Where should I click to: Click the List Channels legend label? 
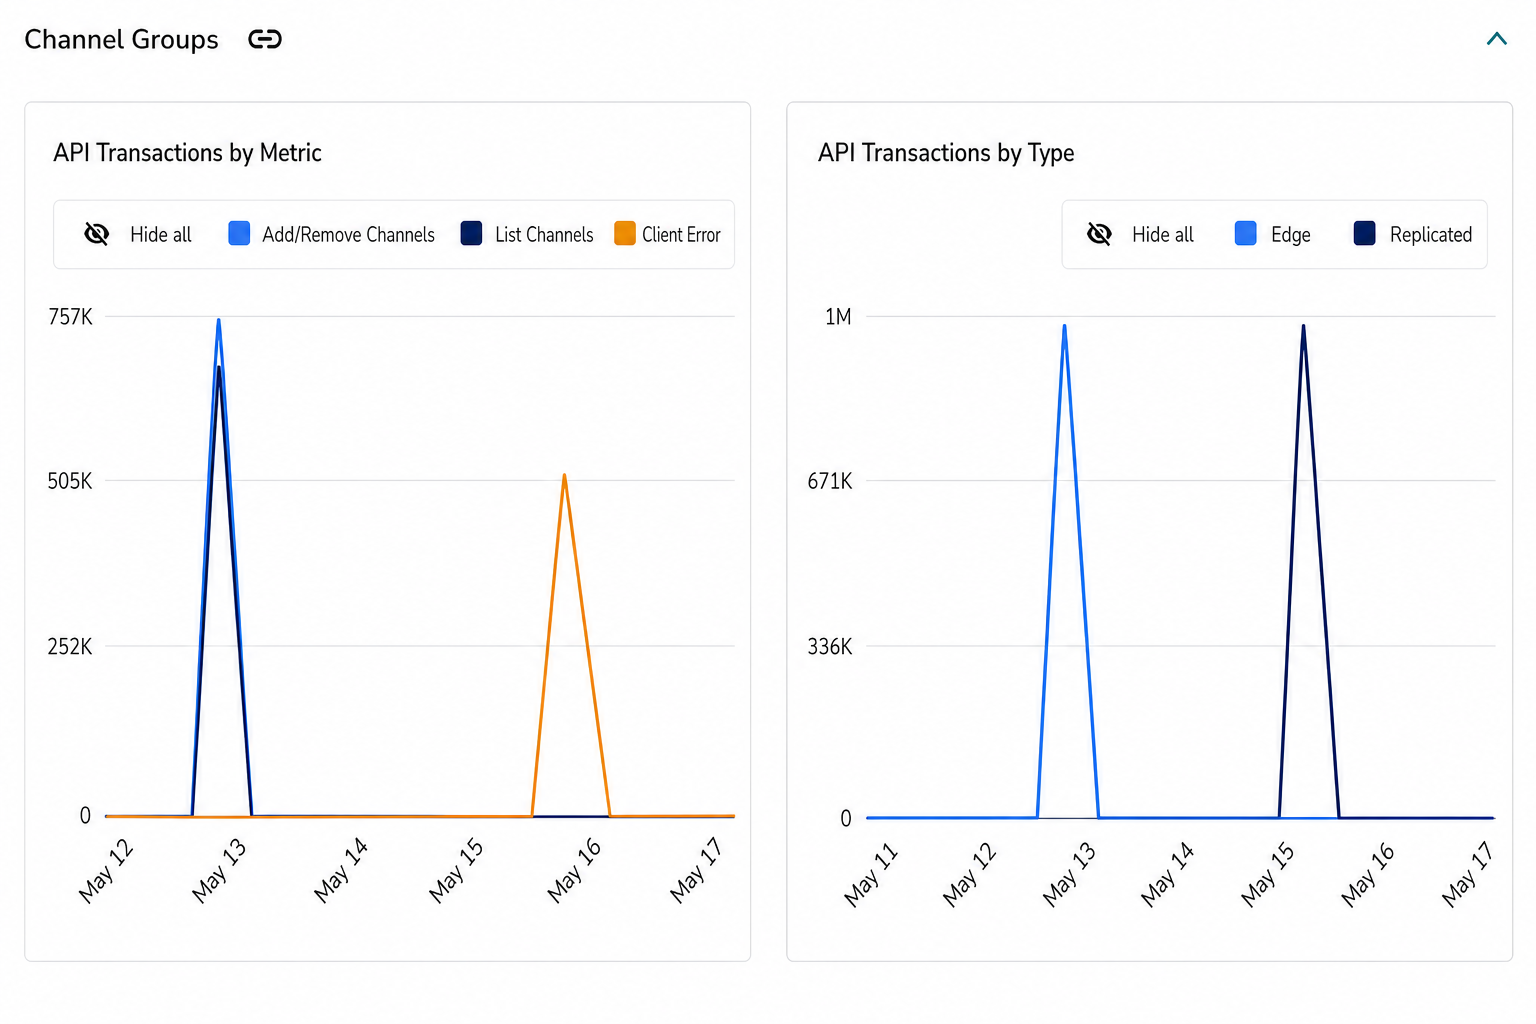point(544,234)
